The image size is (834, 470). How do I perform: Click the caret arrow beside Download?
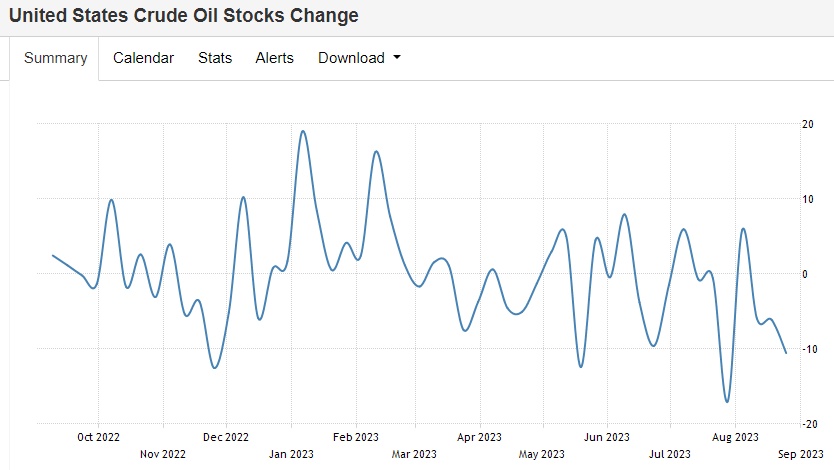[397, 58]
